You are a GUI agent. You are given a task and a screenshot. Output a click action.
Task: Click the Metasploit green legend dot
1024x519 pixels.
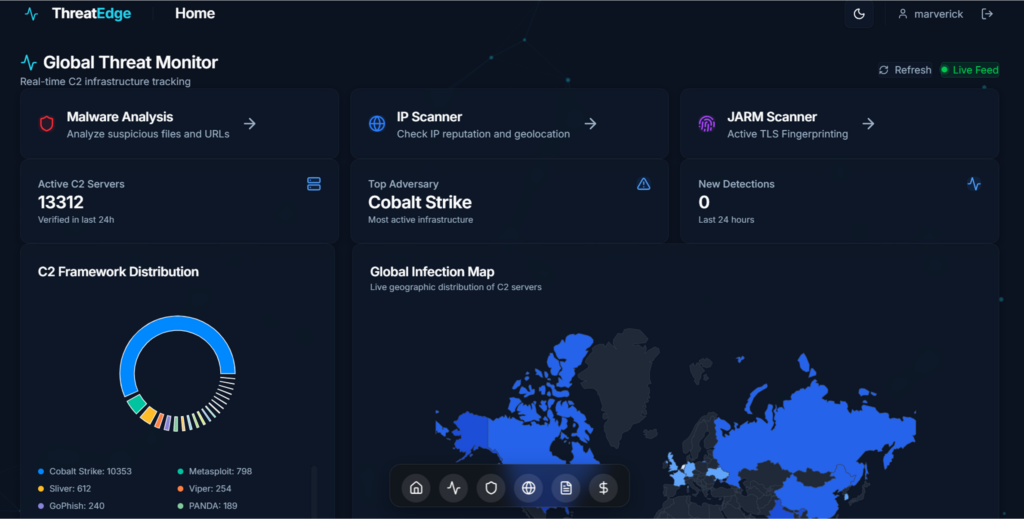tap(181, 471)
